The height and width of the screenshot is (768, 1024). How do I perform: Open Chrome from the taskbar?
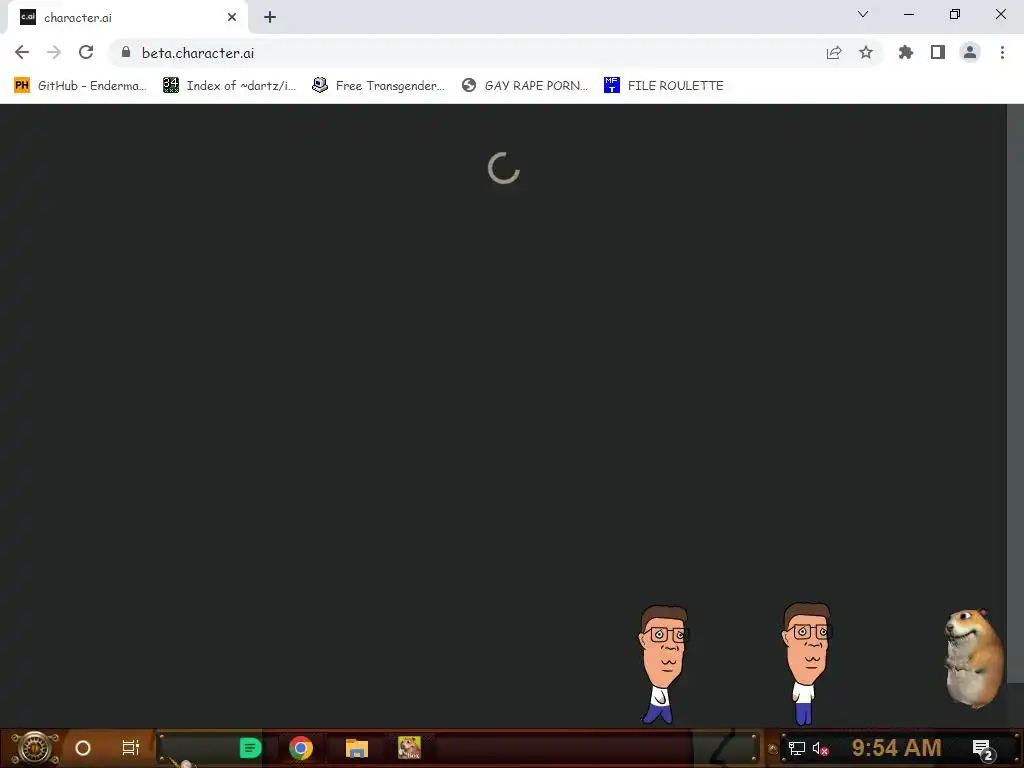coord(301,748)
